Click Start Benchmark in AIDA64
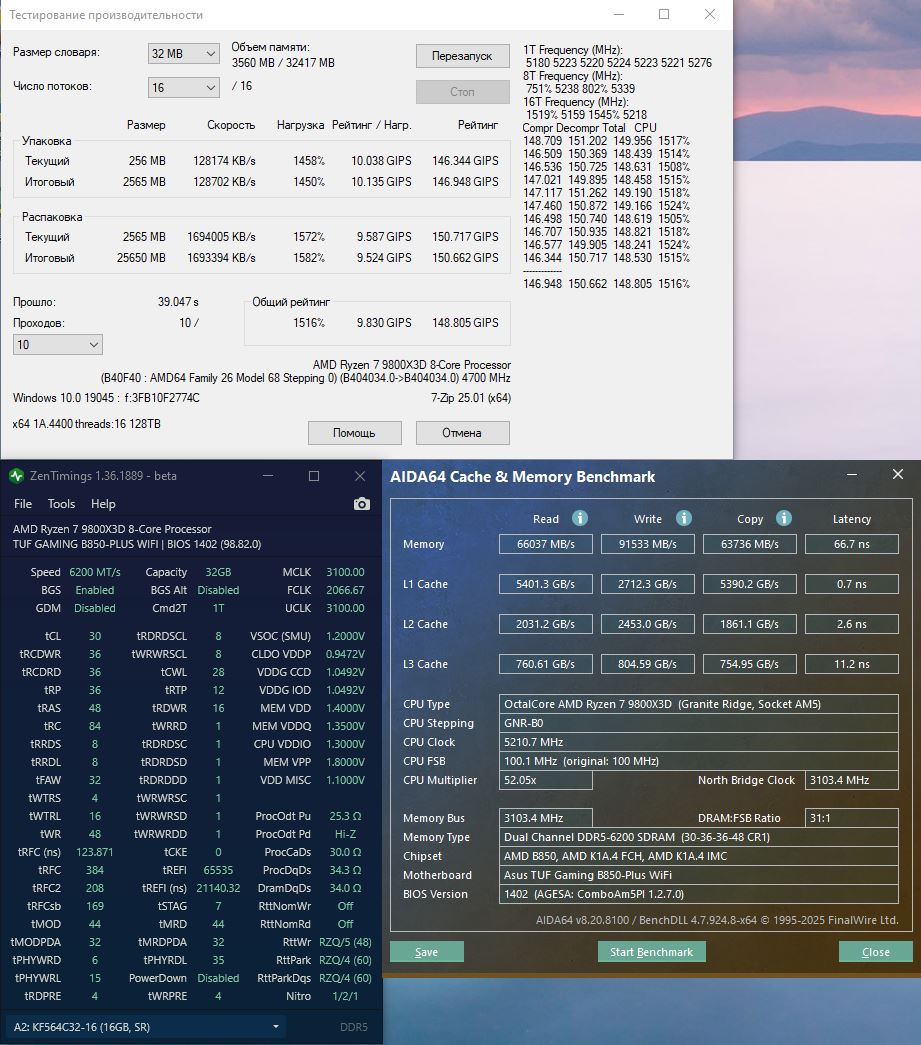The image size is (921, 1045). (651, 952)
